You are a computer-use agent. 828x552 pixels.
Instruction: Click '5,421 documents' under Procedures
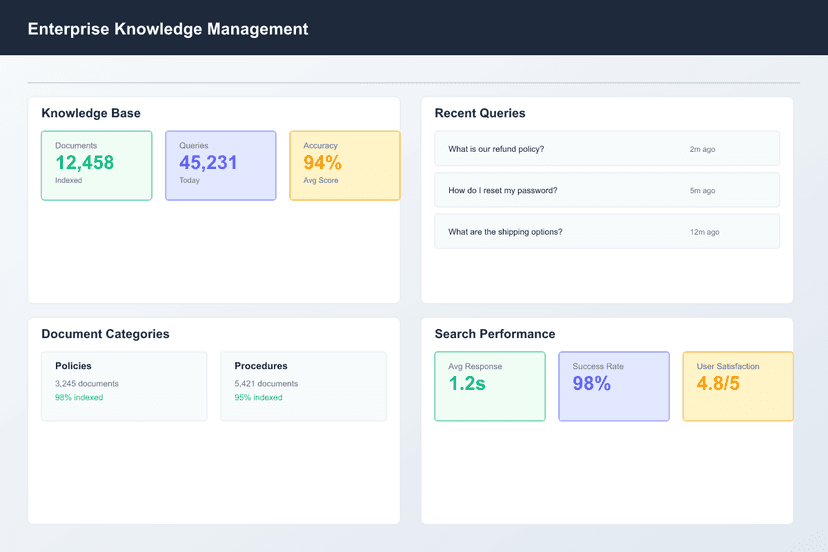tap(266, 383)
